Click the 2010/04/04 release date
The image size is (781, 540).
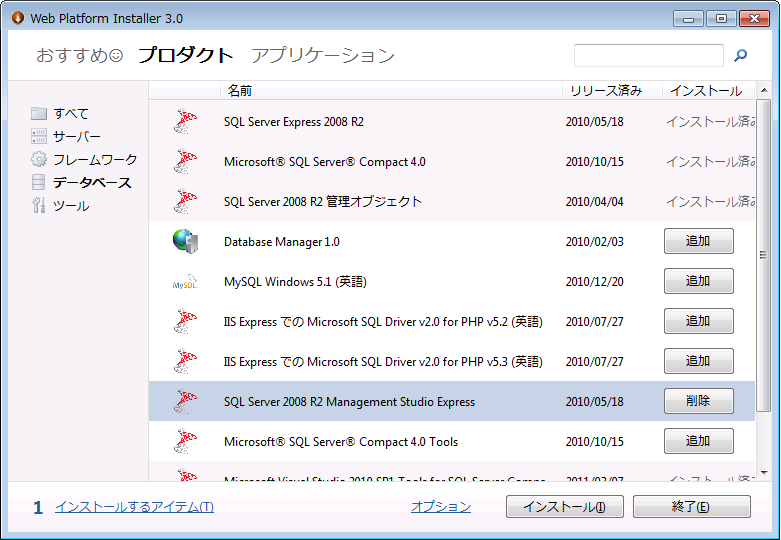point(594,201)
